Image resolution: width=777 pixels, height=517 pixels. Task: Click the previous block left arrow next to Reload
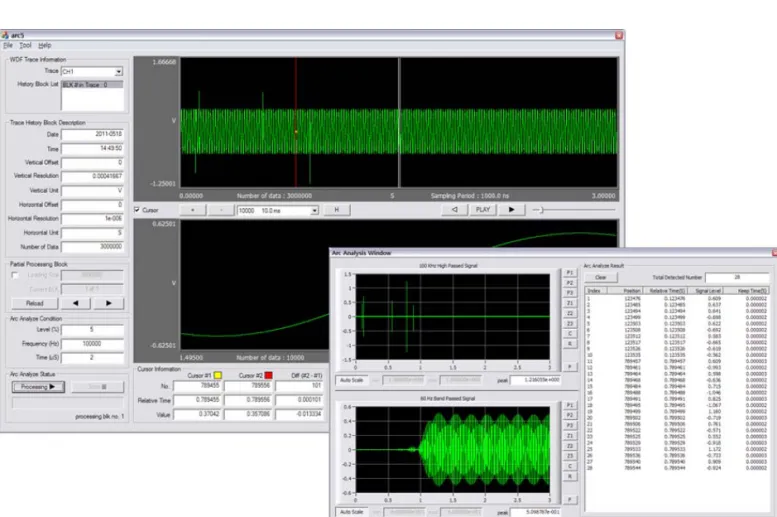pos(75,303)
